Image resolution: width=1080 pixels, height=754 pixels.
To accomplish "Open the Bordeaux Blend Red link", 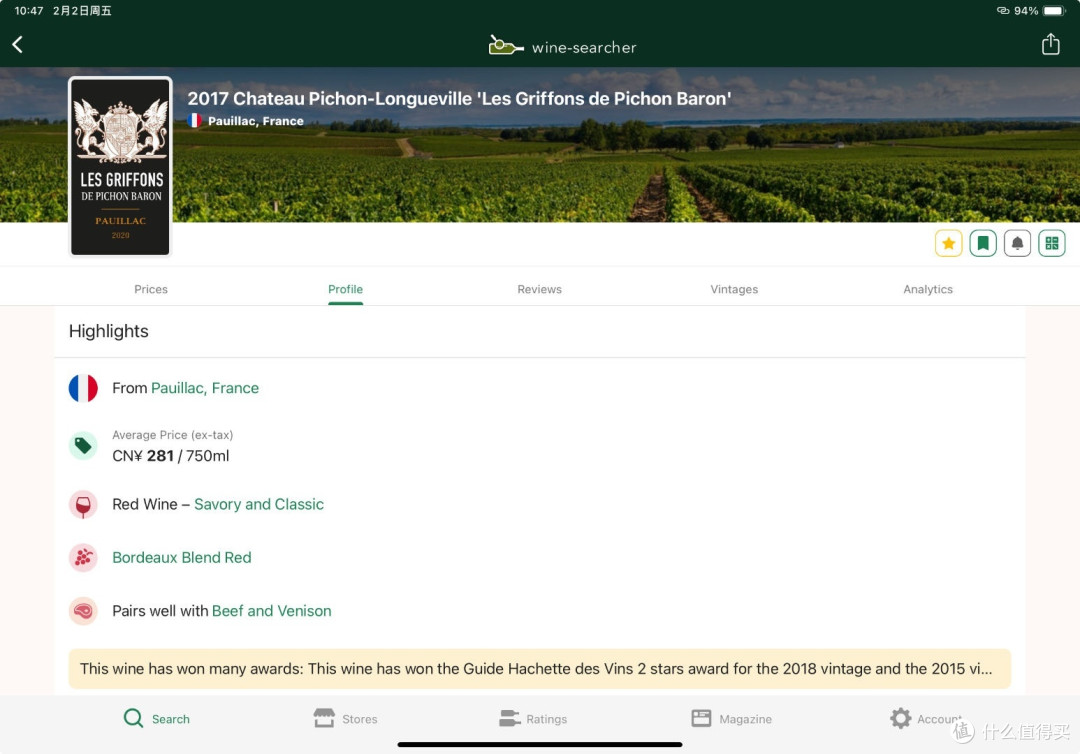I will coord(182,558).
